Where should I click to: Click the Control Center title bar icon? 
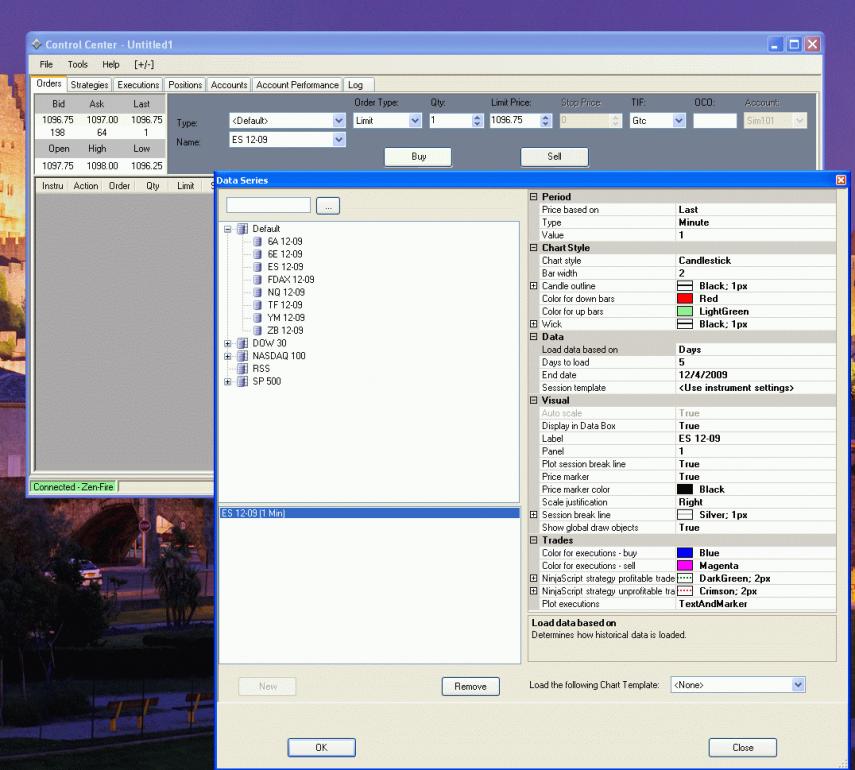36,46
